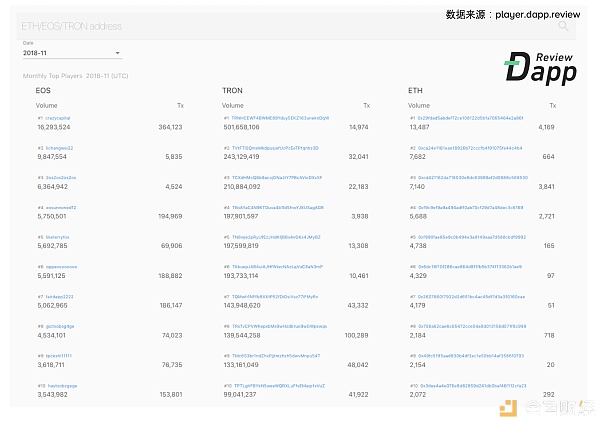Viewport: 600px width, 422px height.
Task: Select ETH transaction count 3,841
Action: click(546, 186)
